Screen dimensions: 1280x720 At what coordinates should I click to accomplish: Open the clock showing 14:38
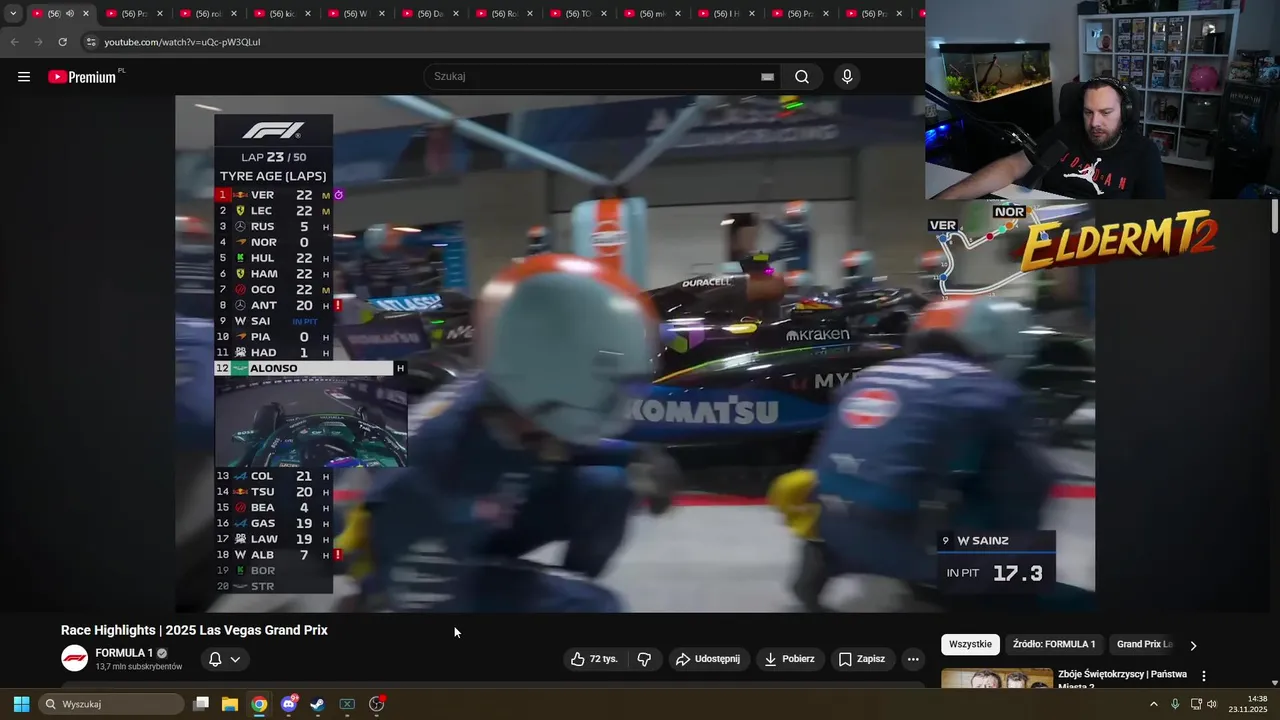coord(1248,704)
